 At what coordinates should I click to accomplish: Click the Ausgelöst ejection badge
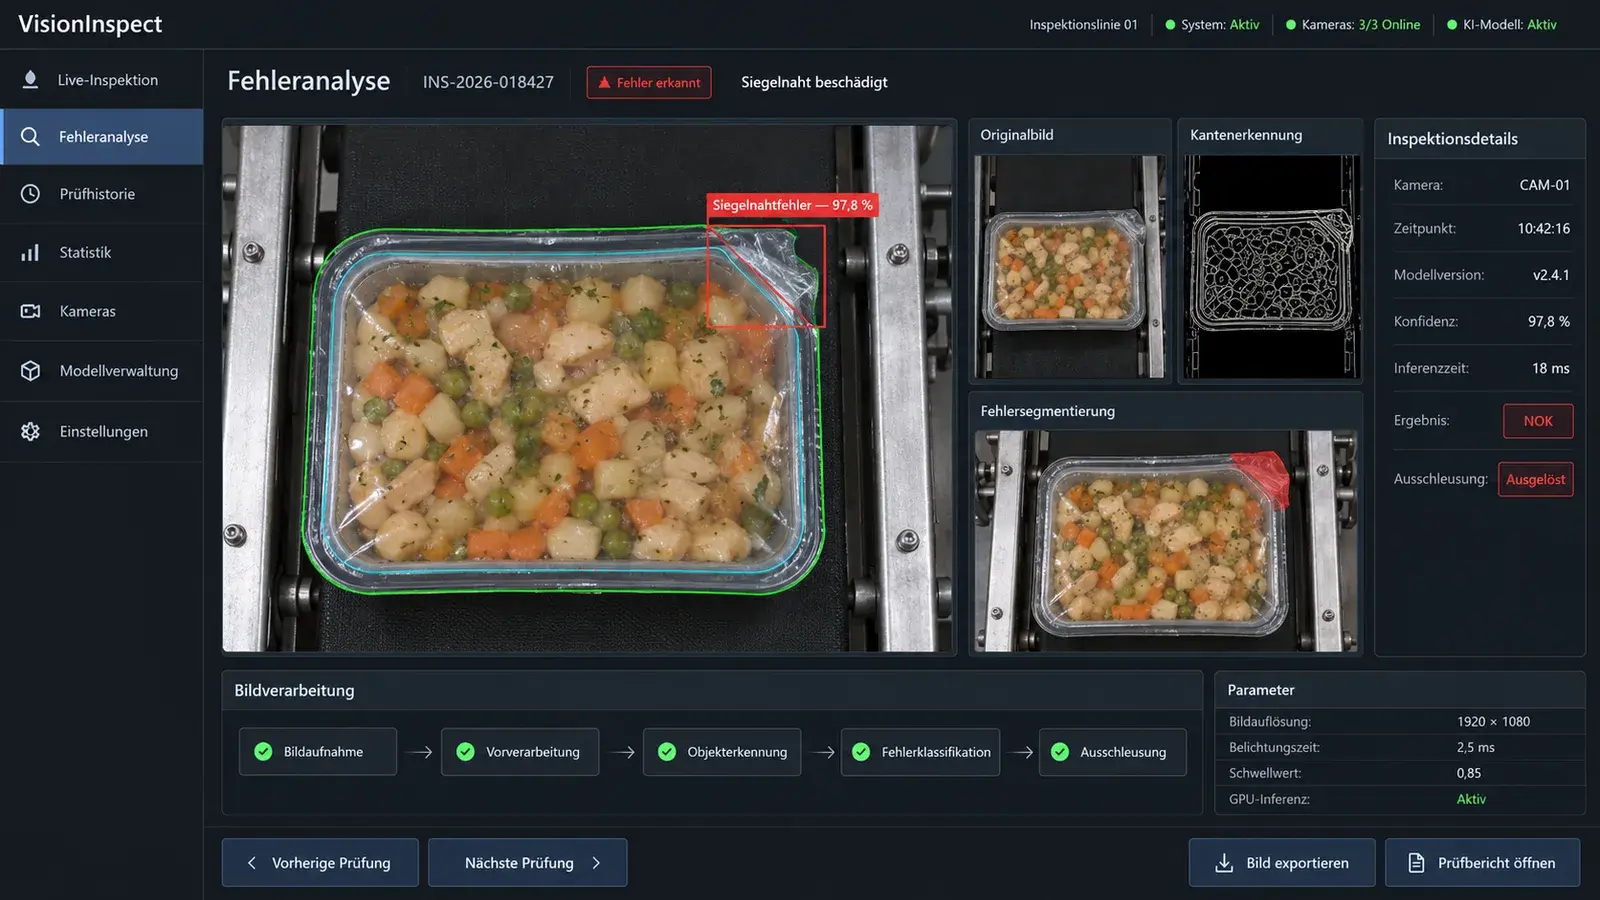tap(1536, 479)
